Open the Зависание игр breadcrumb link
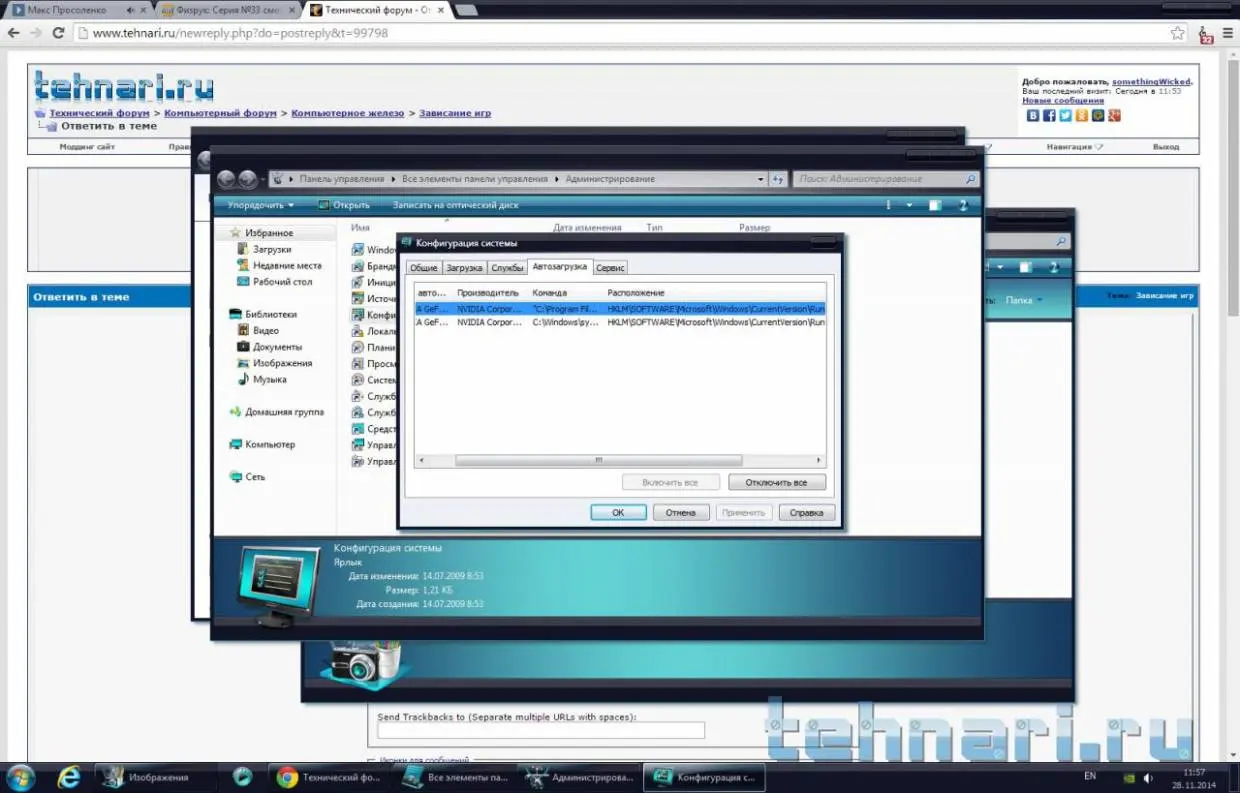The image size is (1240, 793). [455, 113]
